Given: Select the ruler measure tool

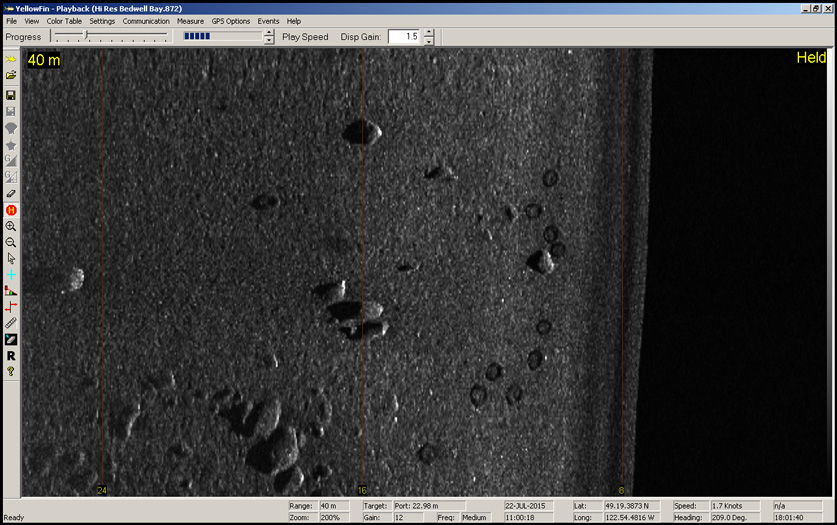Looking at the screenshot, I should (x=11, y=323).
